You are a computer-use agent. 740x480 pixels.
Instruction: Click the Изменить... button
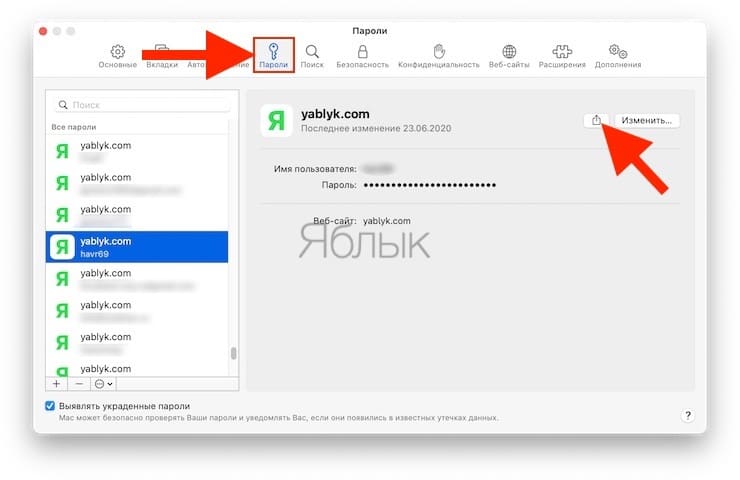click(x=647, y=120)
